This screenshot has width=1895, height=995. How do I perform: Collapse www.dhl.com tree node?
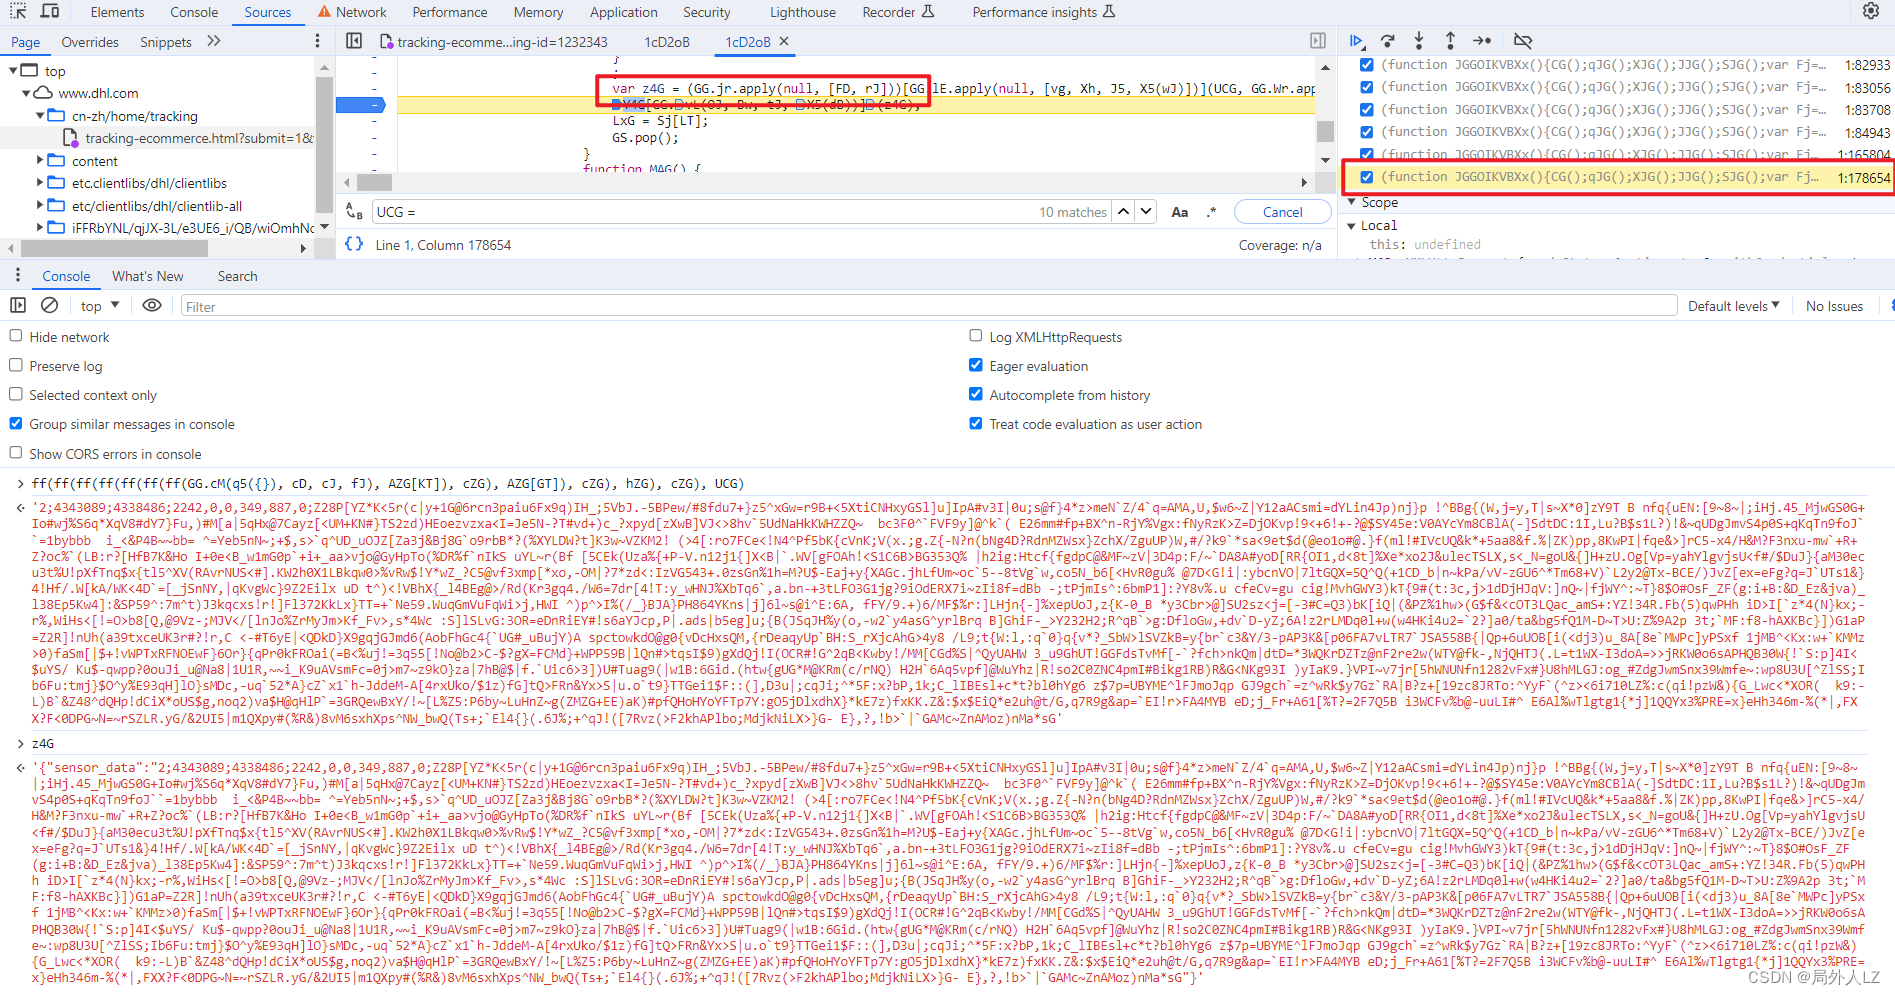click(27, 93)
